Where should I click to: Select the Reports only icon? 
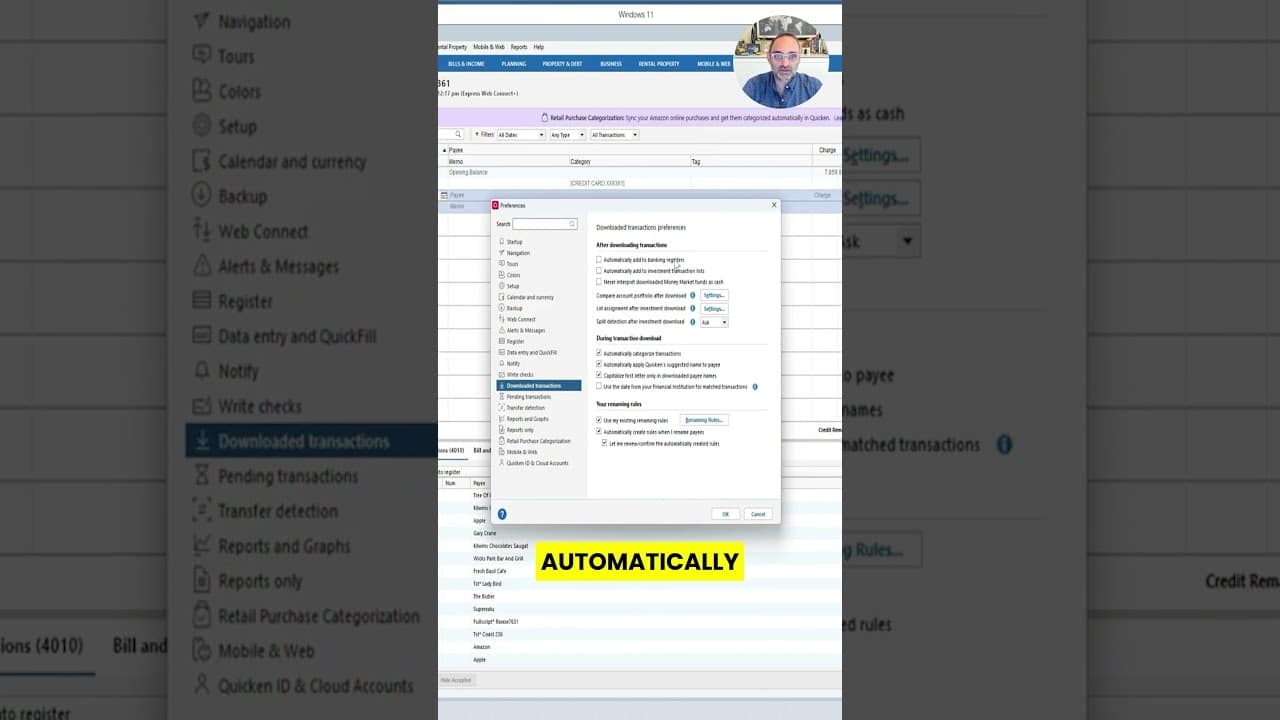[x=501, y=430]
